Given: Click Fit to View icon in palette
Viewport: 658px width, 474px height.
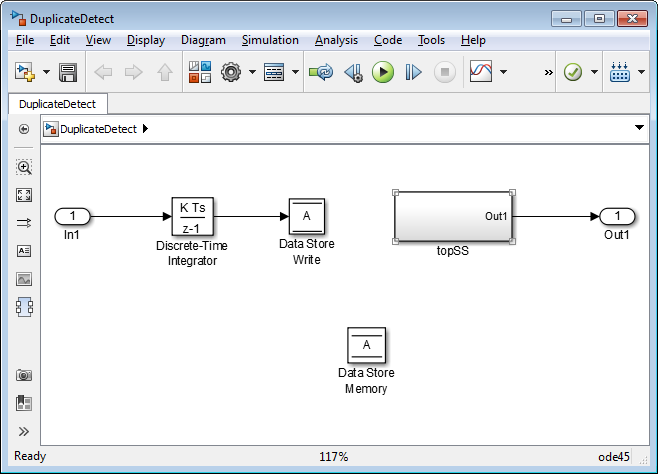Looking at the screenshot, I should click(x=24, y=195).
